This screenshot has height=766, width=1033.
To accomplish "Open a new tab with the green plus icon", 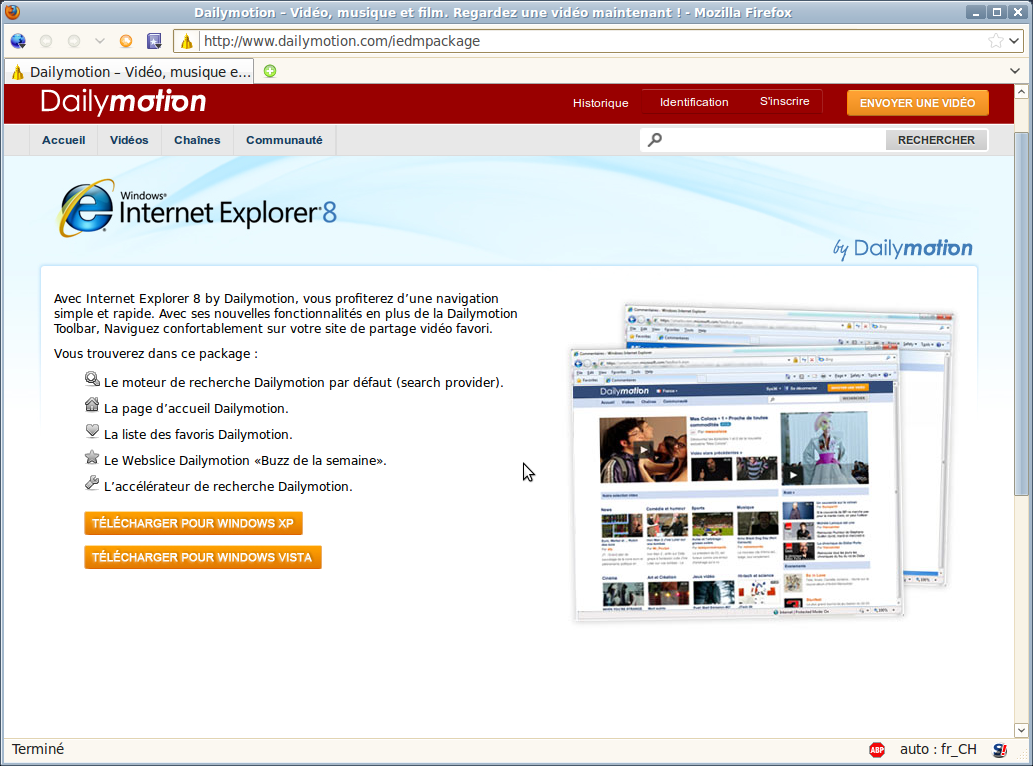I will (x=270, y=71).
